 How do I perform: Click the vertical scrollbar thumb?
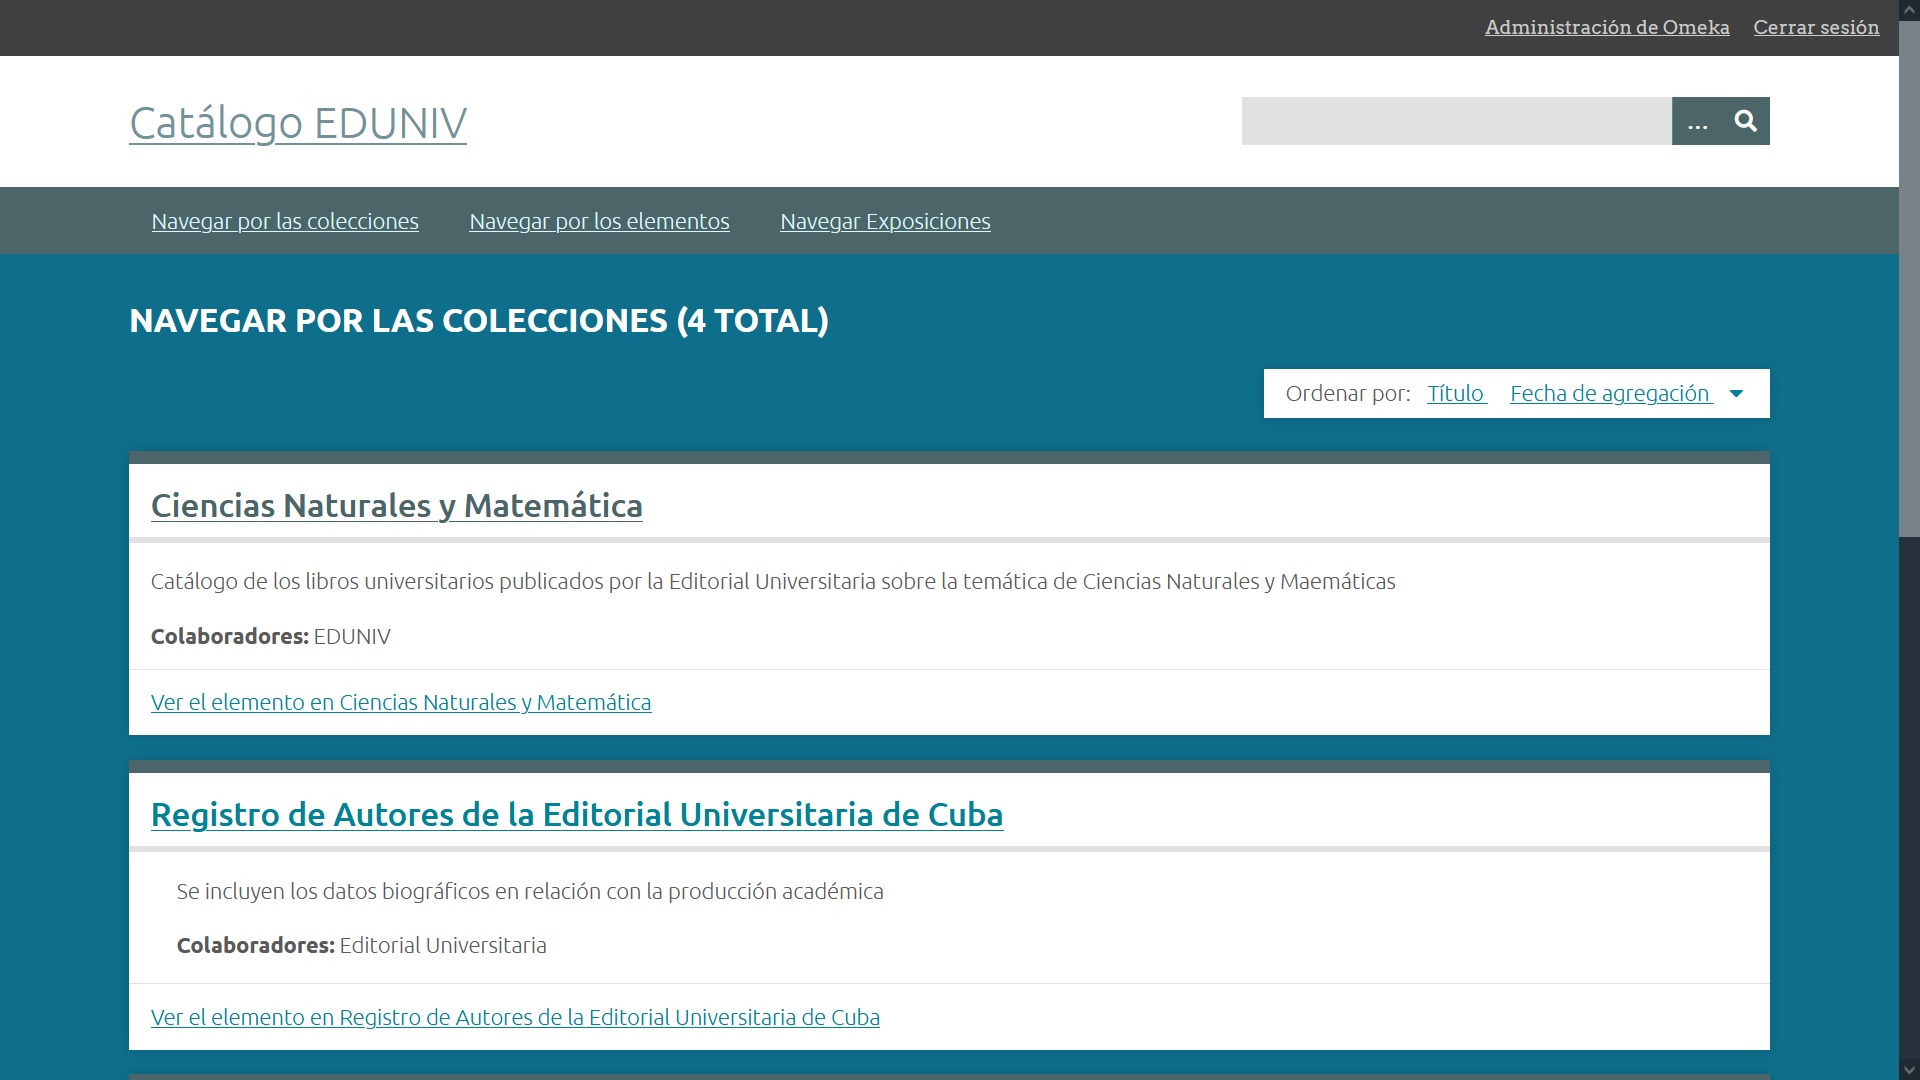[1909, 278]
